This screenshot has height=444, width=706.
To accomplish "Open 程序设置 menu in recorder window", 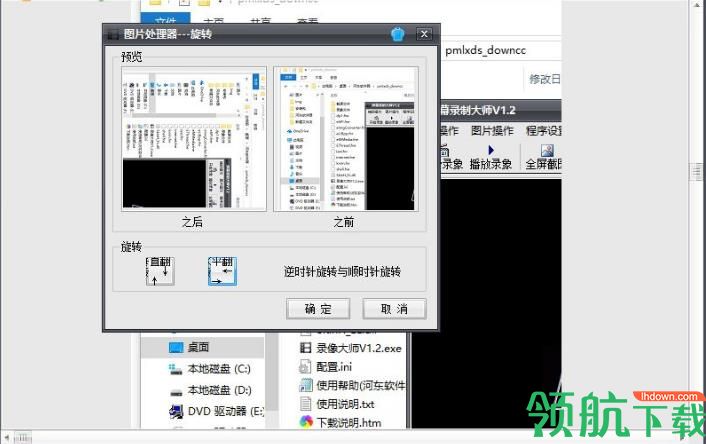I will [543, 131].
